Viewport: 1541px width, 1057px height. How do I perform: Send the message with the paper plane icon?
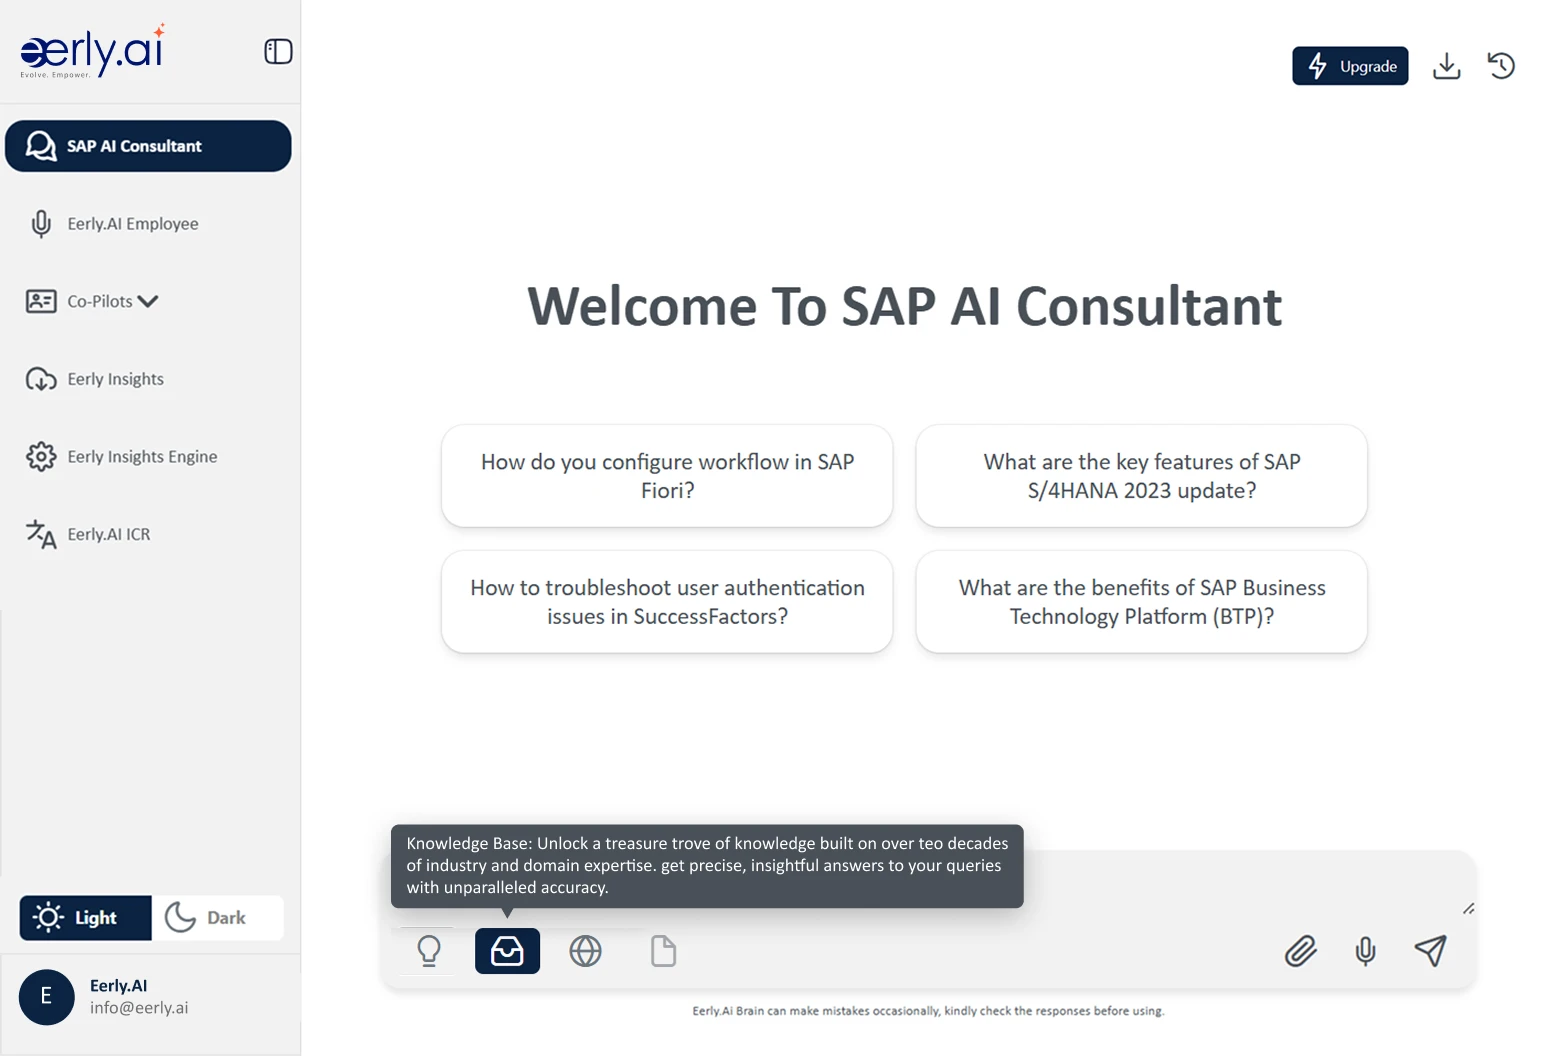point(1432,950)
